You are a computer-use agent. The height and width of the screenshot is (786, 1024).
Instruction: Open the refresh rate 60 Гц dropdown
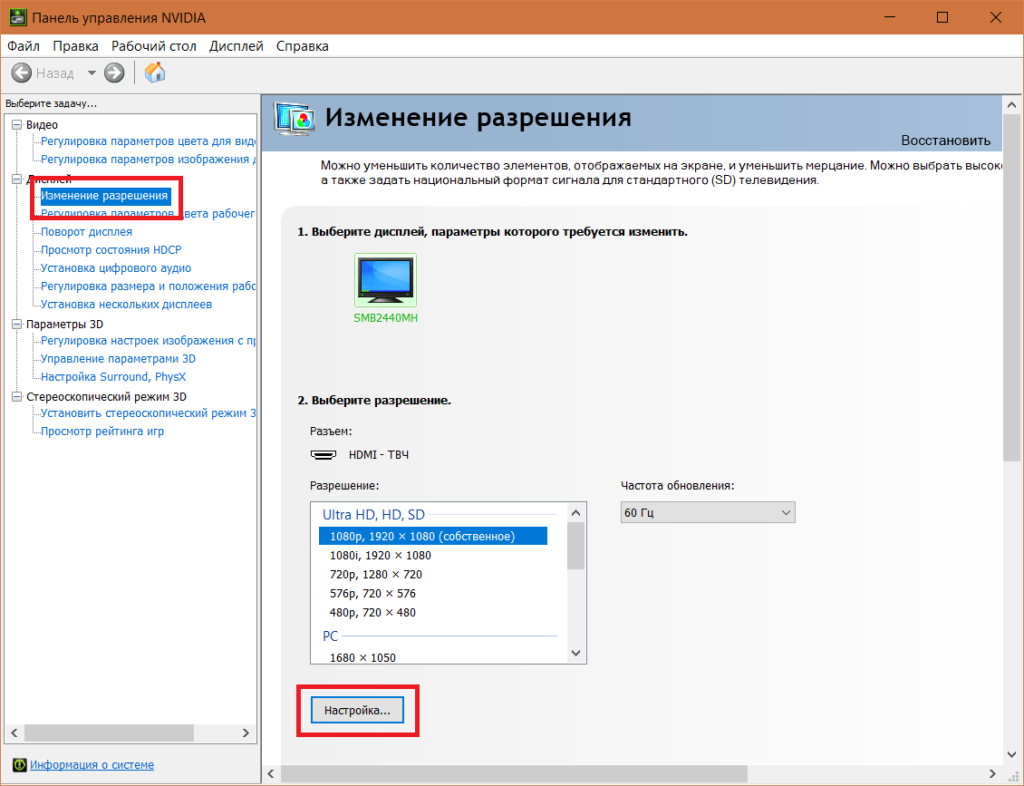pyautogui.click(x=707, y=513)
